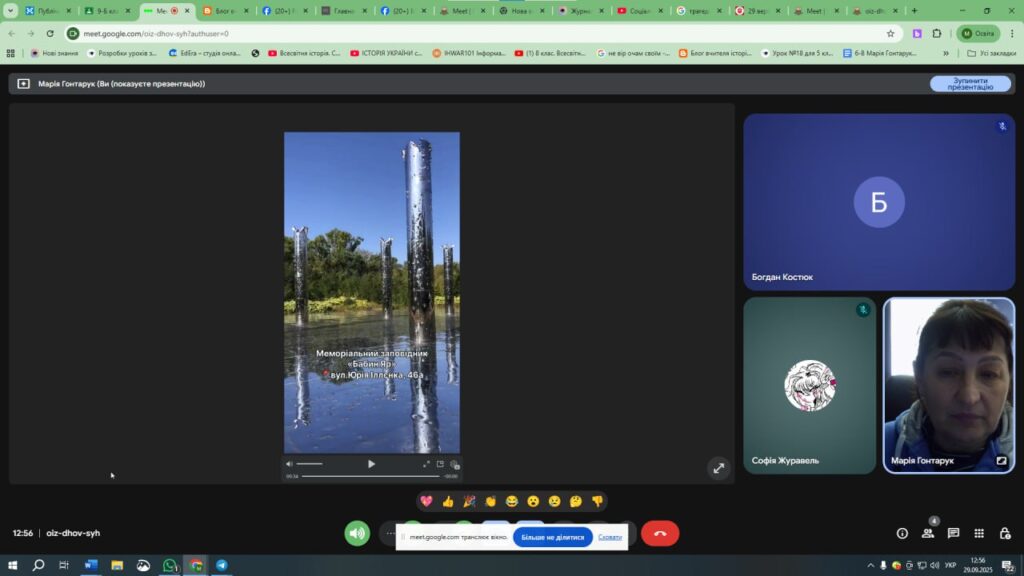
Task: Open the chat with everyone panel
Action: (953, 534)
